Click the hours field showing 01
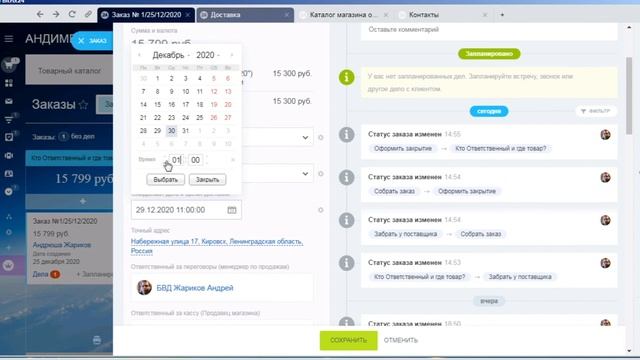640x360 pixels. click(x=176, y=160)
